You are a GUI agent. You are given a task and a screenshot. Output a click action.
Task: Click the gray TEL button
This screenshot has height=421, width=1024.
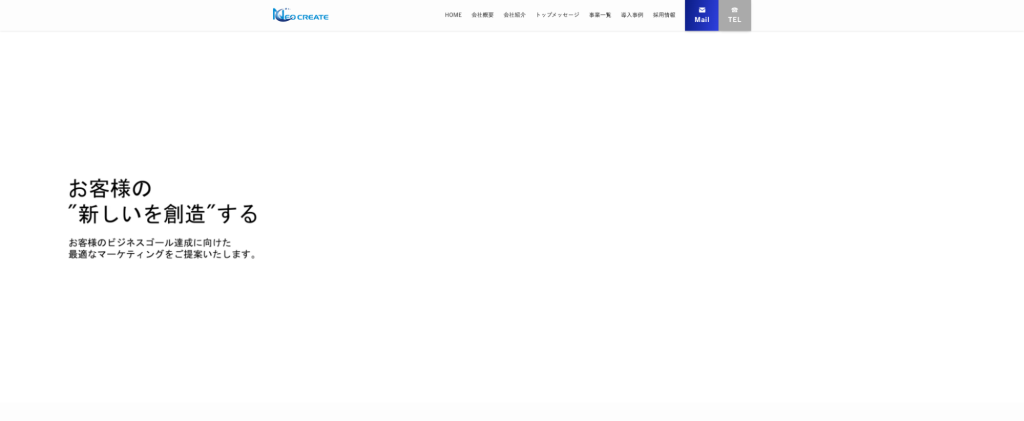[735, 15]
